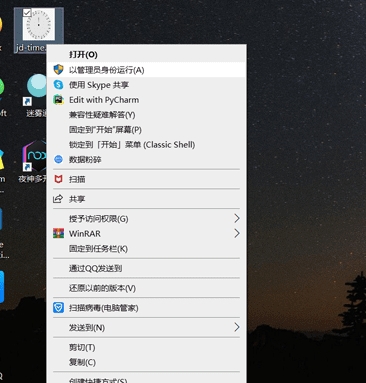Choose 锁定到「开始」菜单 (Classic Shell)
The height and width of the screenshot is (383, 366).
click(147, 145)
